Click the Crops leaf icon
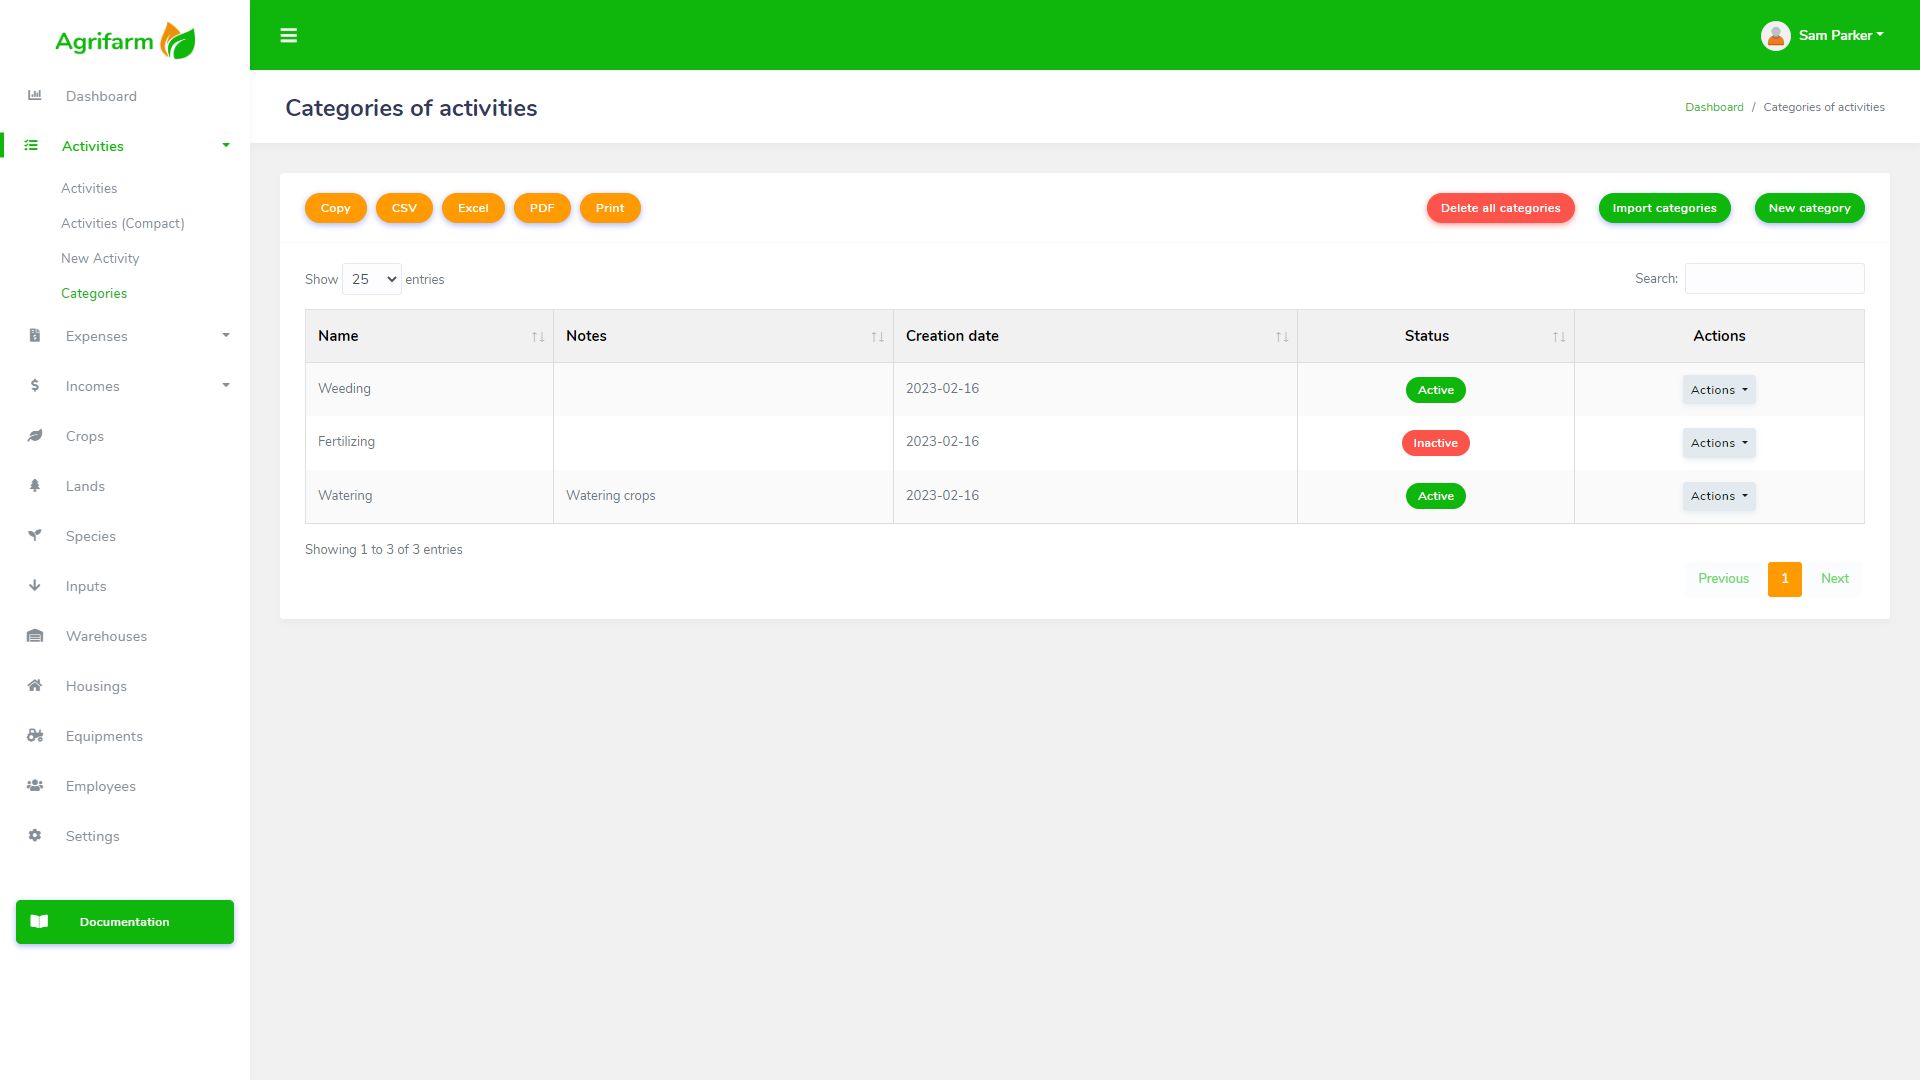This screenshot has width=1920, height=1080. (x=35, y=436)
